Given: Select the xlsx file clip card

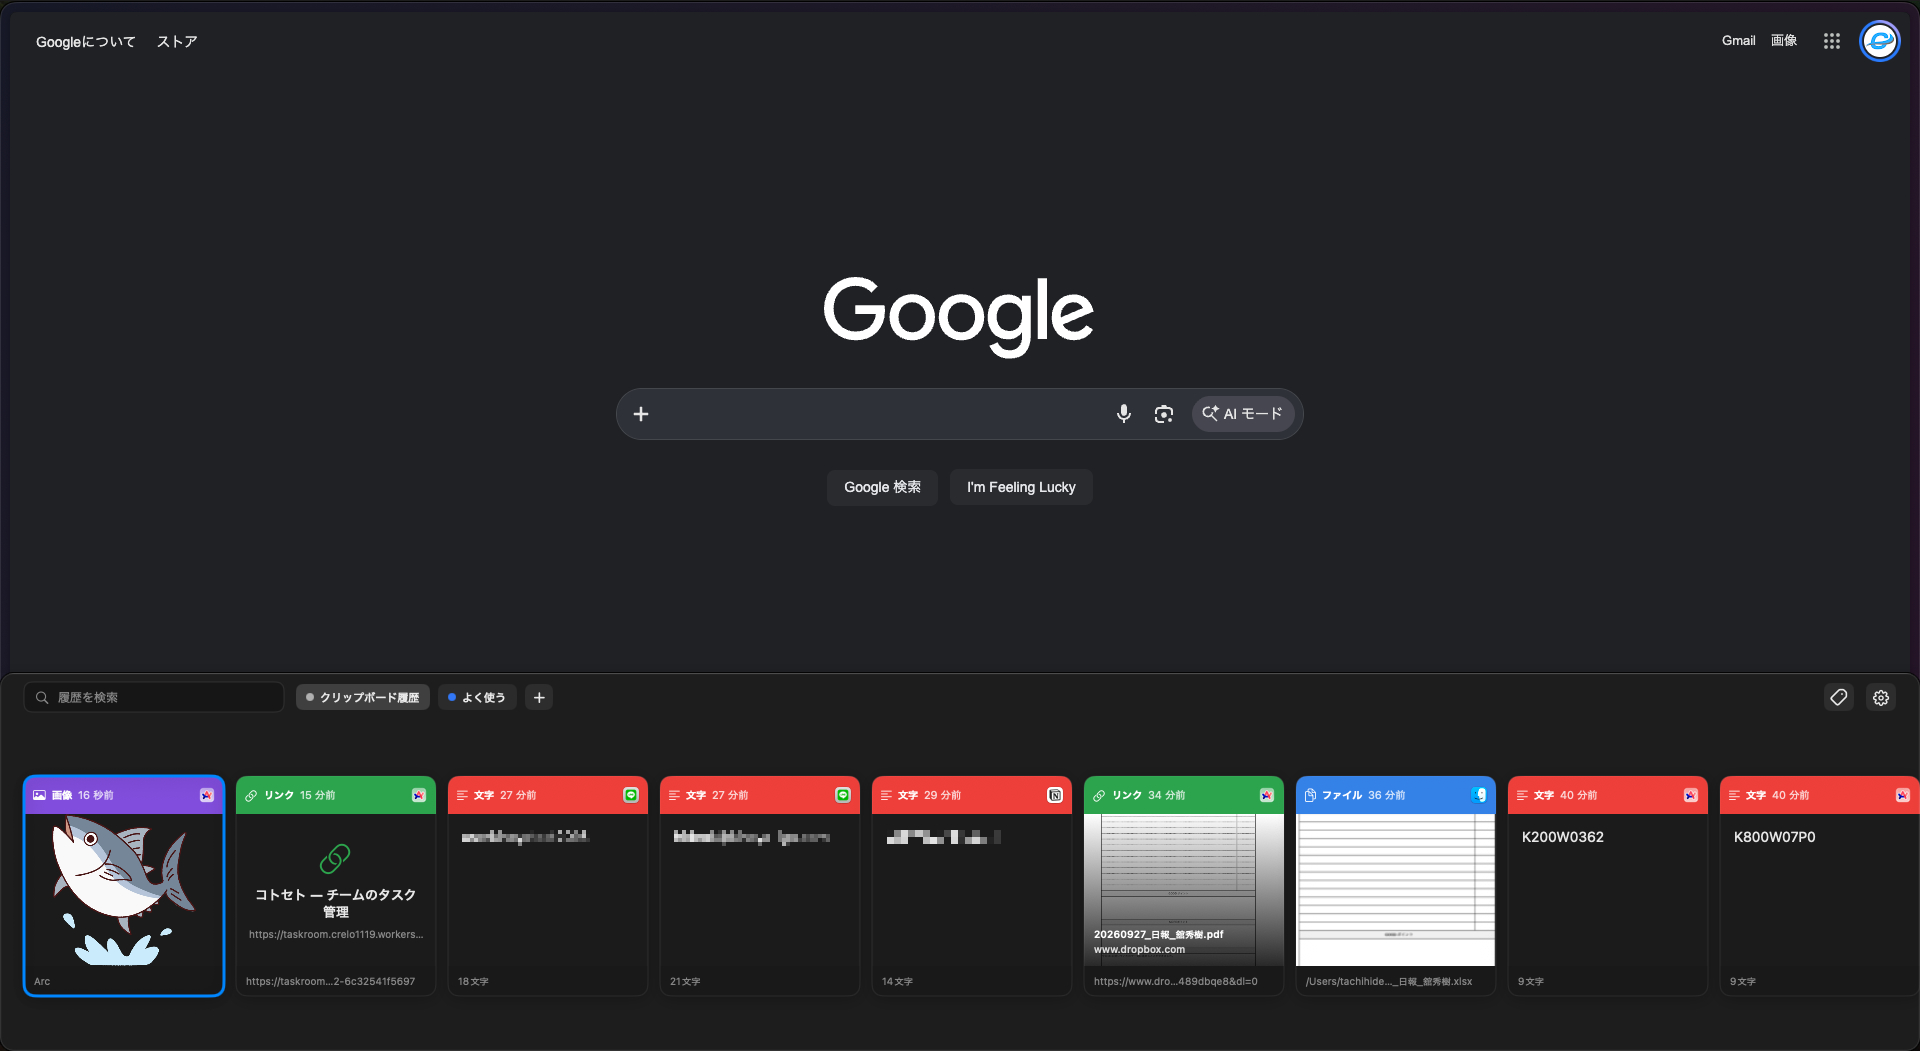Looking at the screenshot, I should (x=1396, y=886).
